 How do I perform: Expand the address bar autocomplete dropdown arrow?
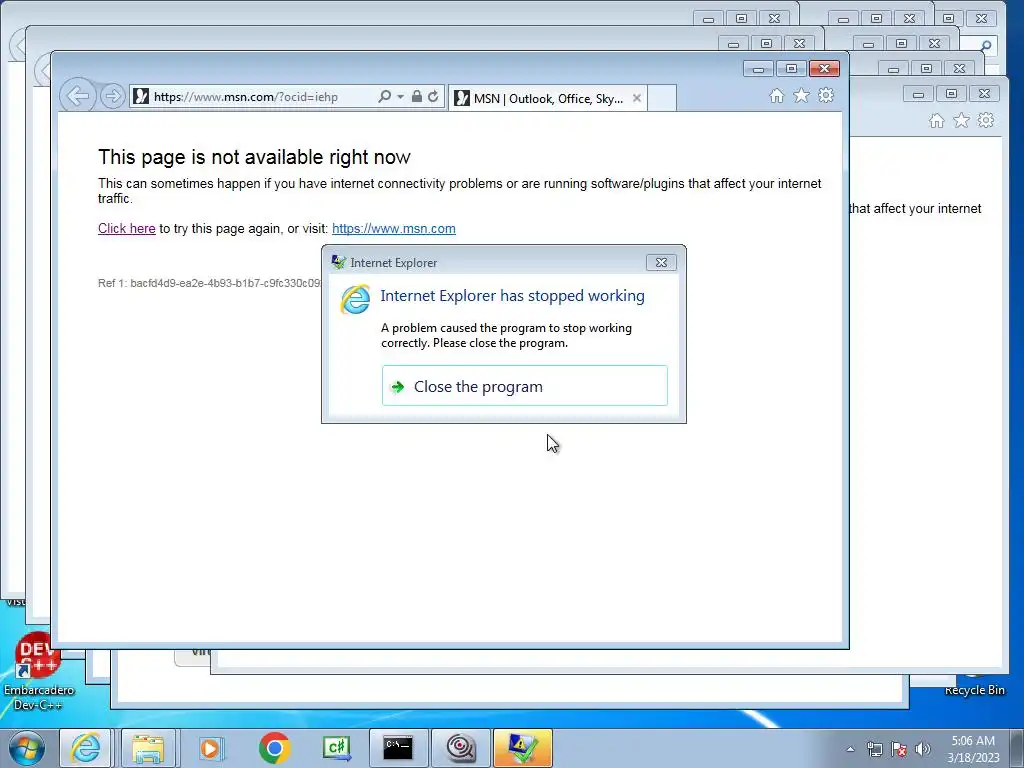coord(400,97)
